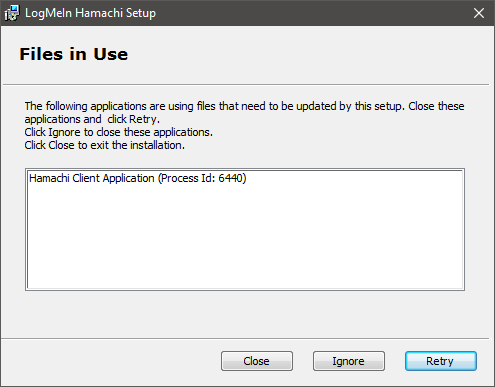Click the first line of the instruction text
This screenshot has height=387, width=495.
[x=244, y=106]
